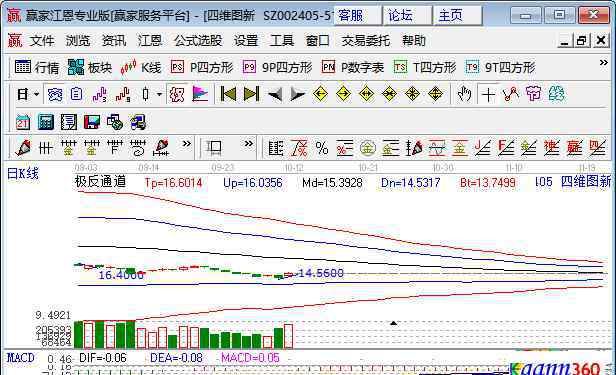Open the 日 period dropdown
616x375 pixels.
(x=28, y=94)
